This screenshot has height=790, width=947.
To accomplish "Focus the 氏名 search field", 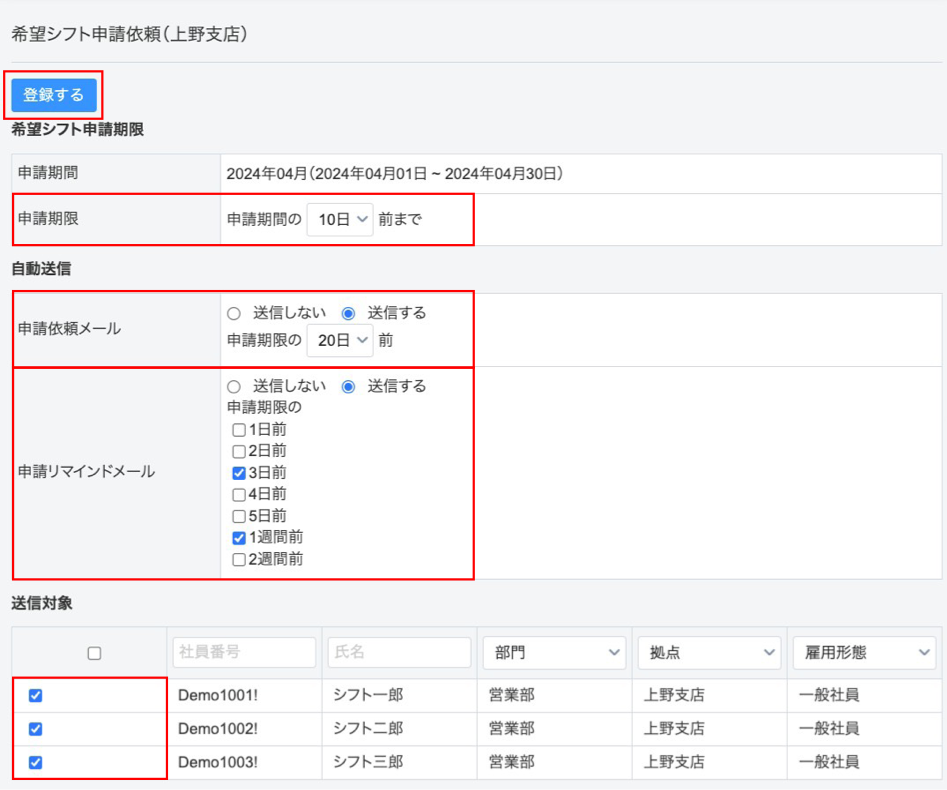I will click(x=399, y=652).
